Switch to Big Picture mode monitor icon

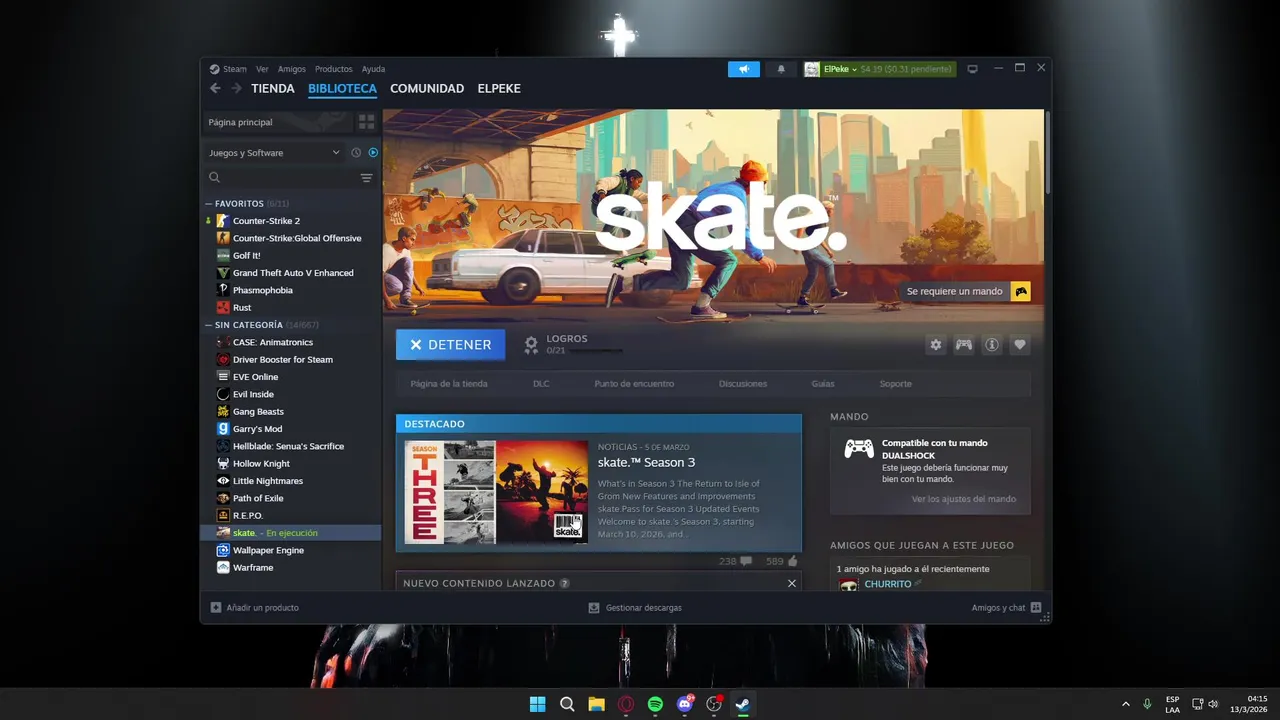click(972, 69)
